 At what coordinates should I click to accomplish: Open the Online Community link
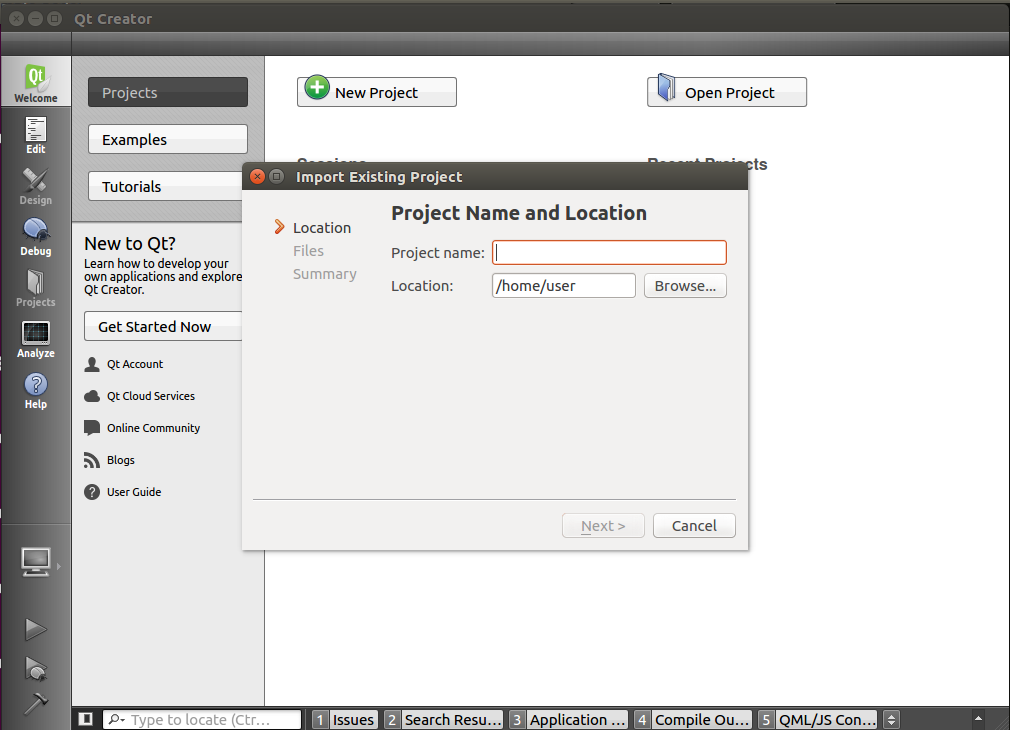pos(153,428)
